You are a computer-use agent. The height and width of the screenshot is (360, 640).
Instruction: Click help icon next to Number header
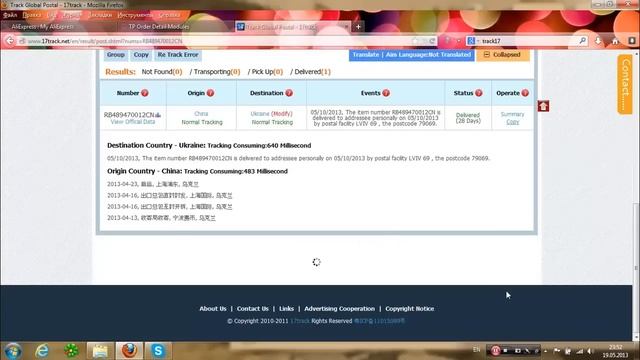144,93
